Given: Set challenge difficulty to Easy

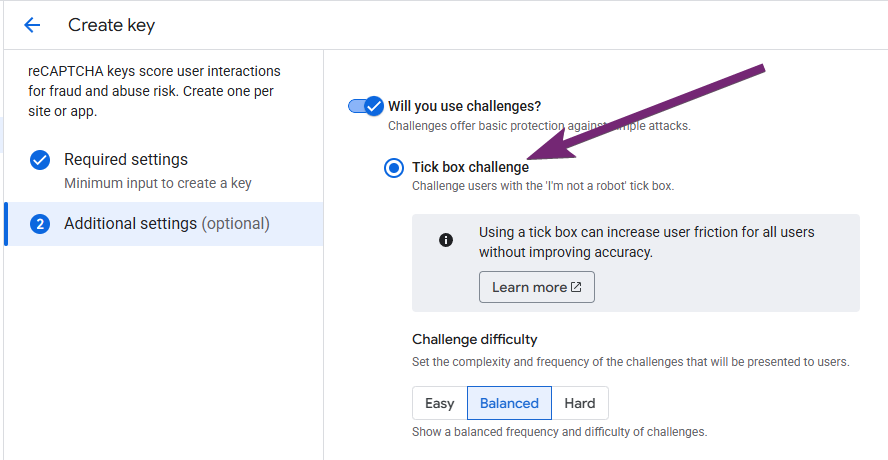Looking at the screenshot, I should click(440, 403).
